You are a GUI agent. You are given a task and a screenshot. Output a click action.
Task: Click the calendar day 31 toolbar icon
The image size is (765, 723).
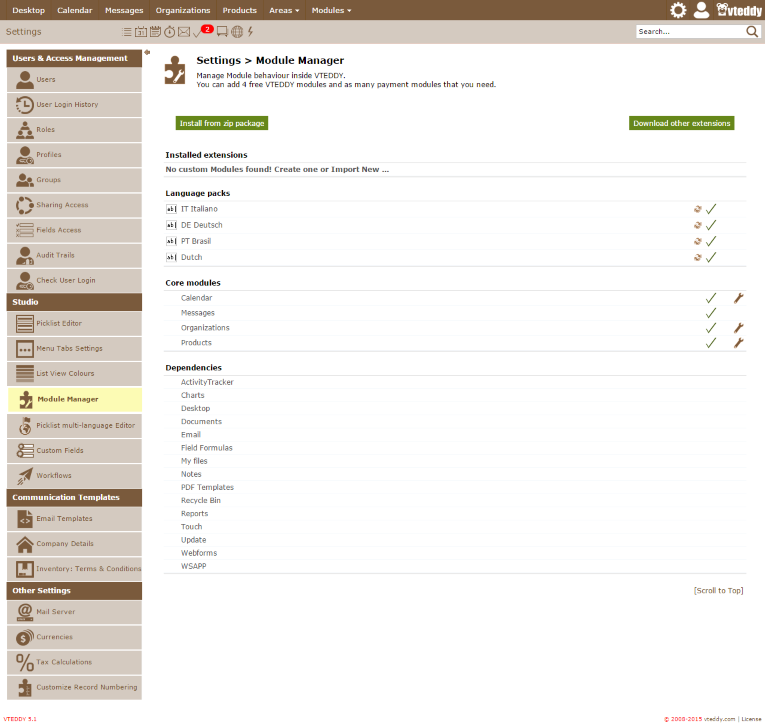[x=141, y=32]
